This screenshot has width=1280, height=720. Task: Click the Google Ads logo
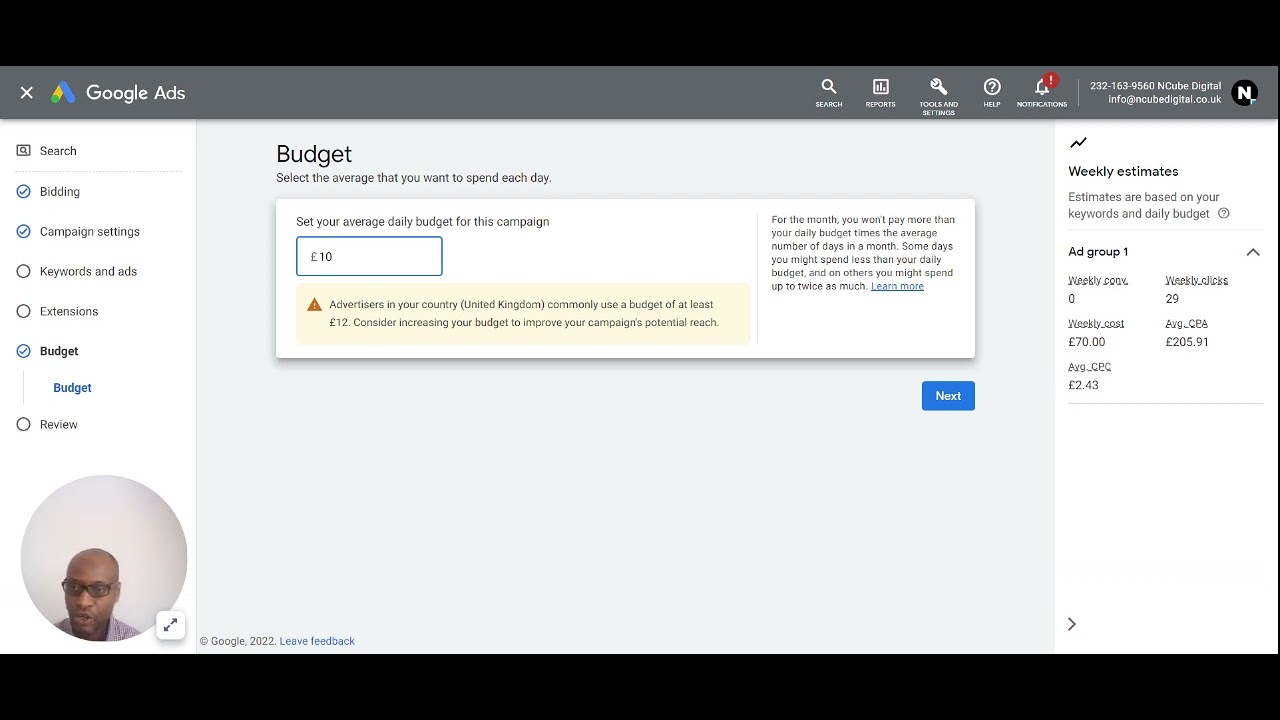pos(118,93)
